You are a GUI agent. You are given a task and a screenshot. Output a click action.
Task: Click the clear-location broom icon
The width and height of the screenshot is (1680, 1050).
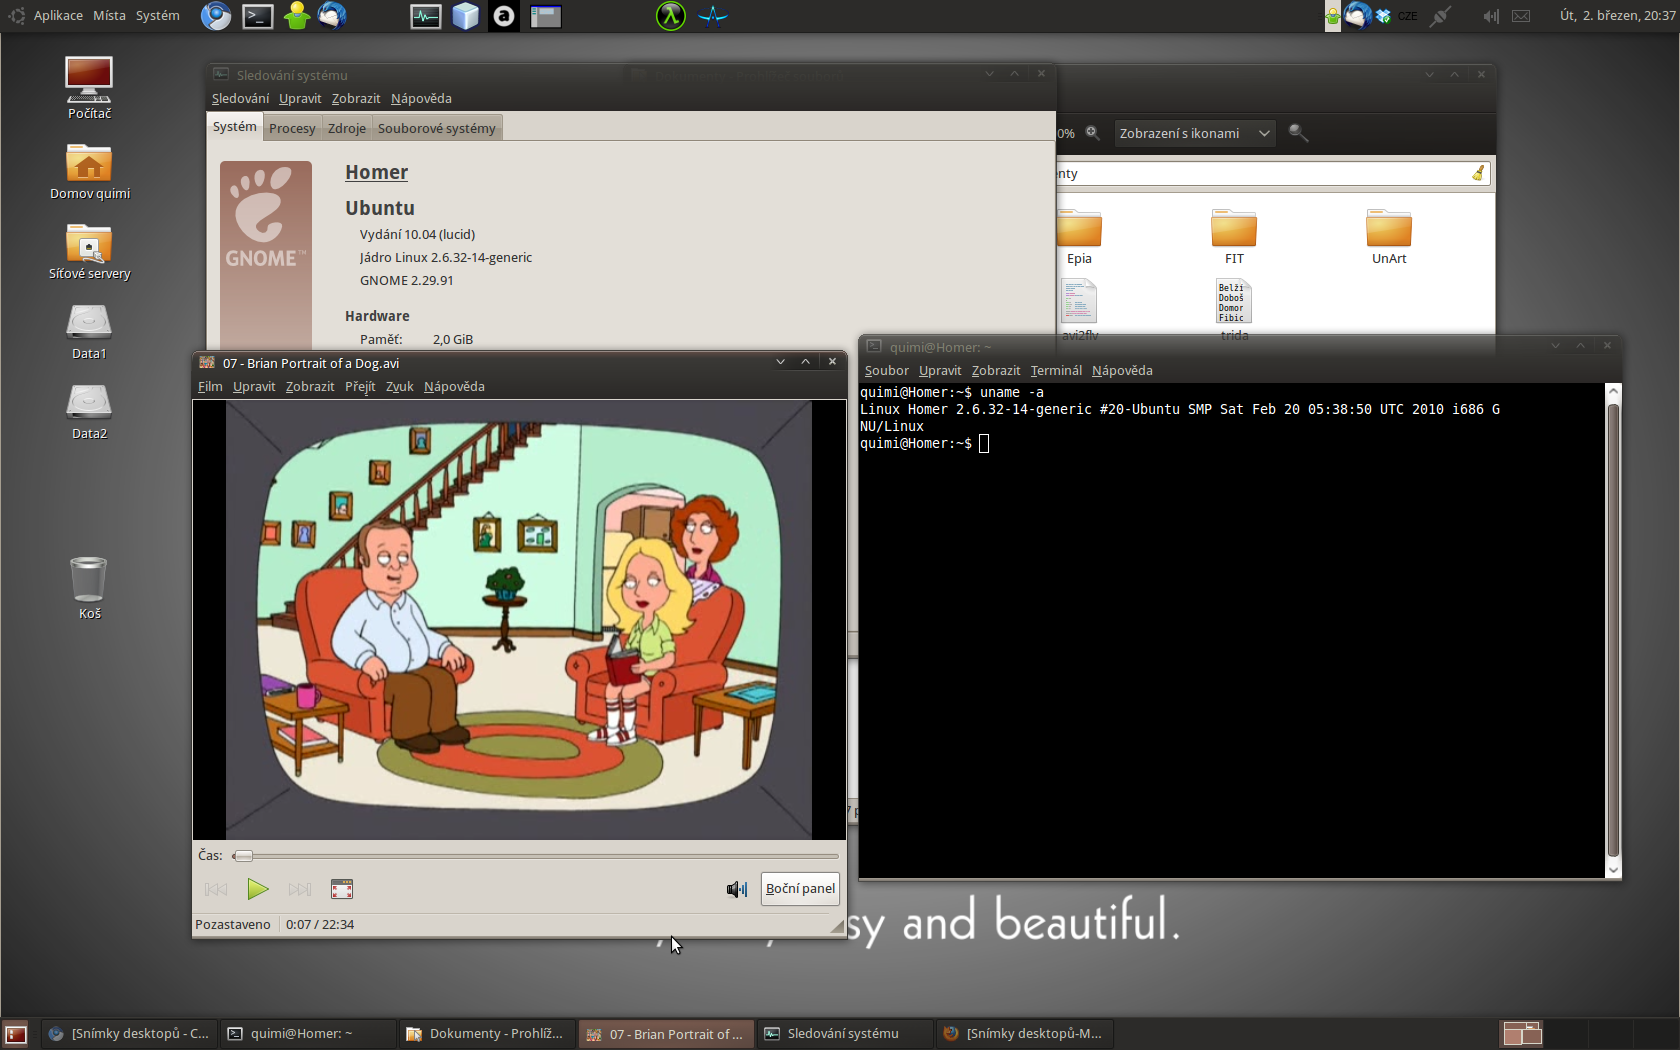click(1478, 173)
